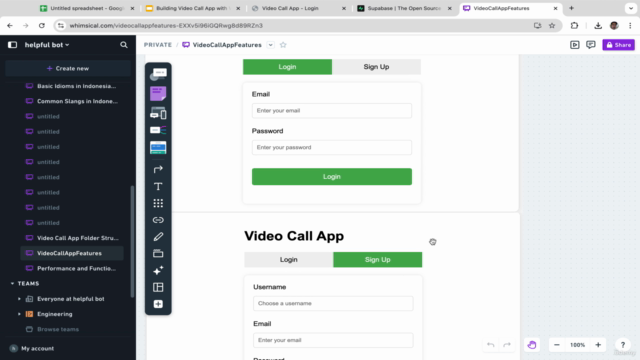Screen dimensions: 640x360
Task: Open the AI sparkle tool
Action: [x=158, y=271]
